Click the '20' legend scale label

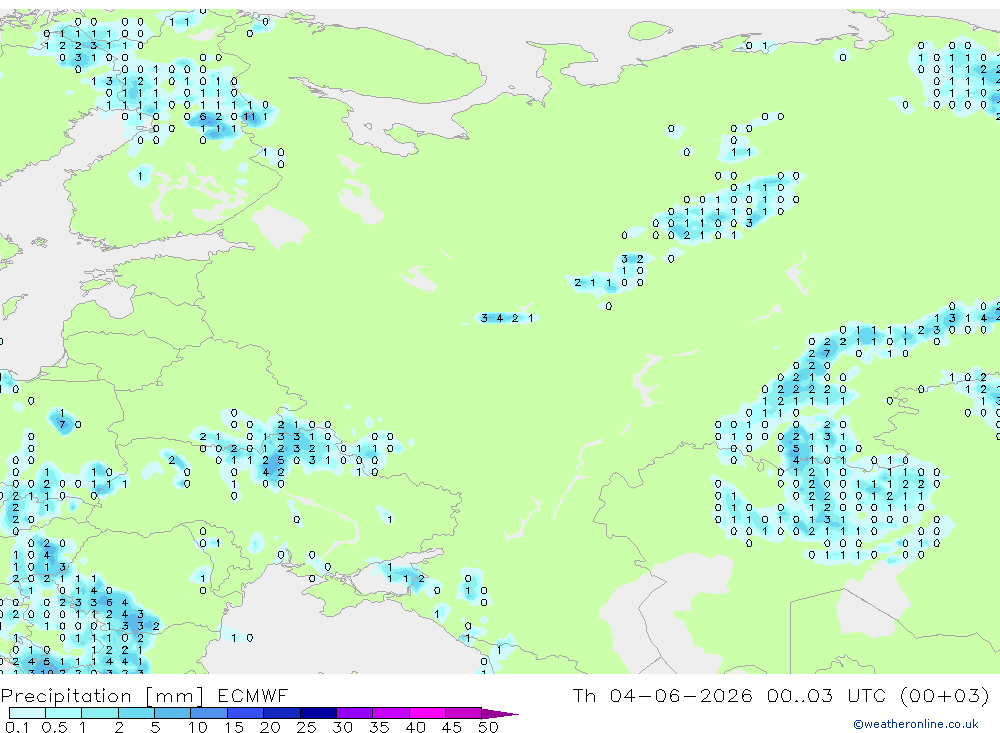click(x=270, y=727)
